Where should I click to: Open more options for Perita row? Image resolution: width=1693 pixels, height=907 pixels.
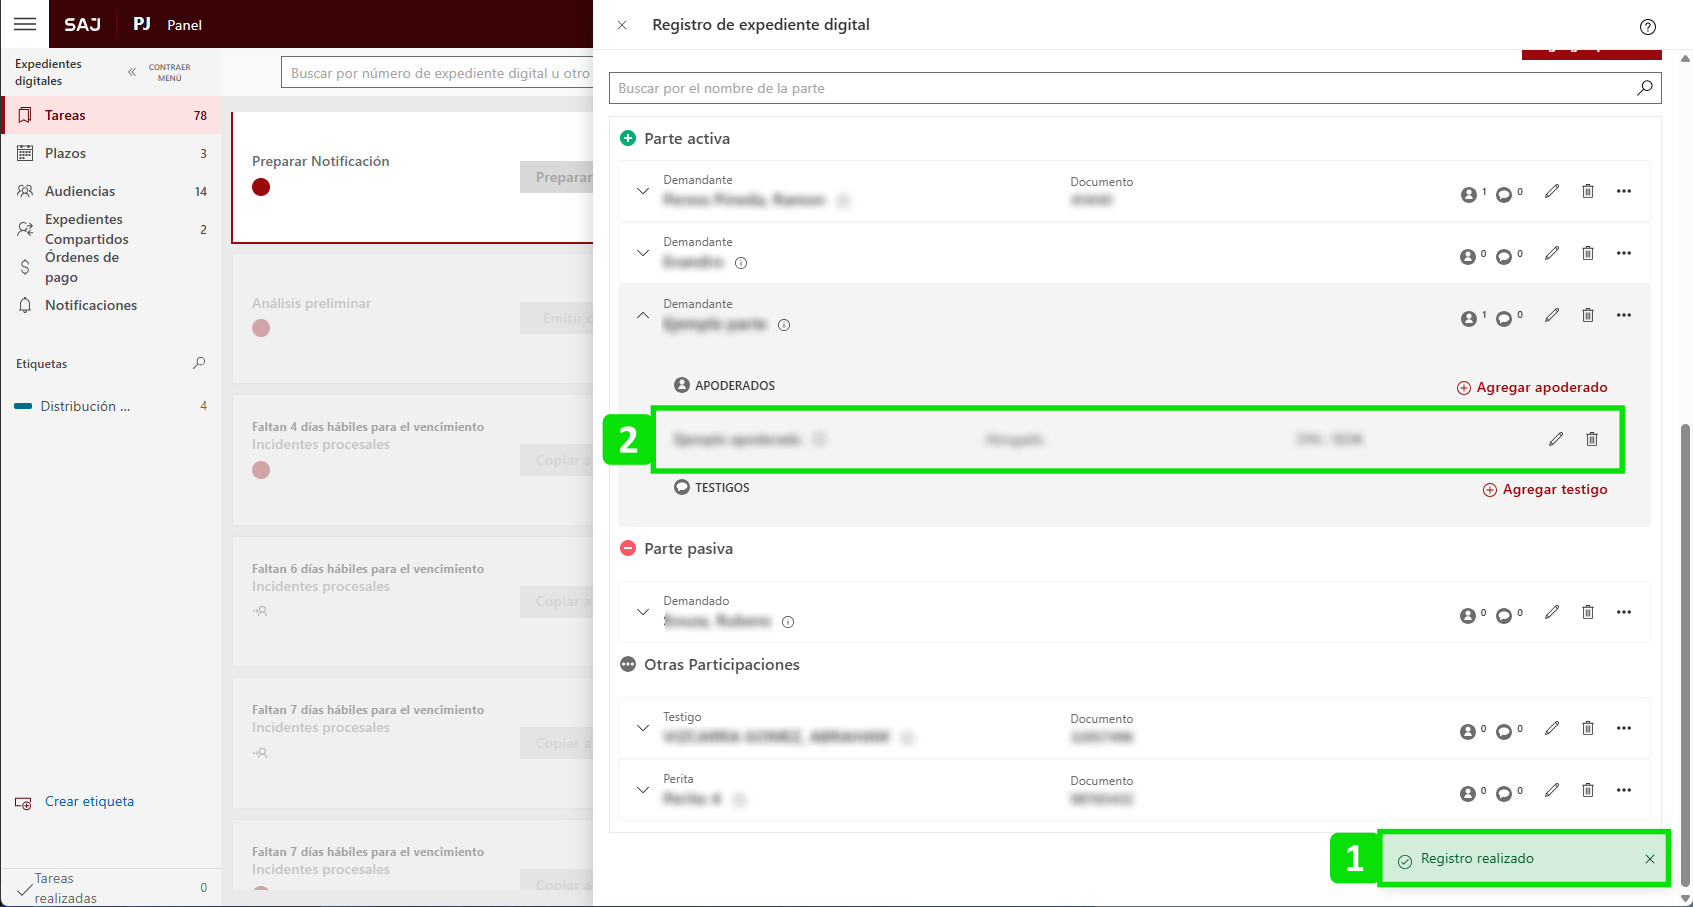(1624, 790)
